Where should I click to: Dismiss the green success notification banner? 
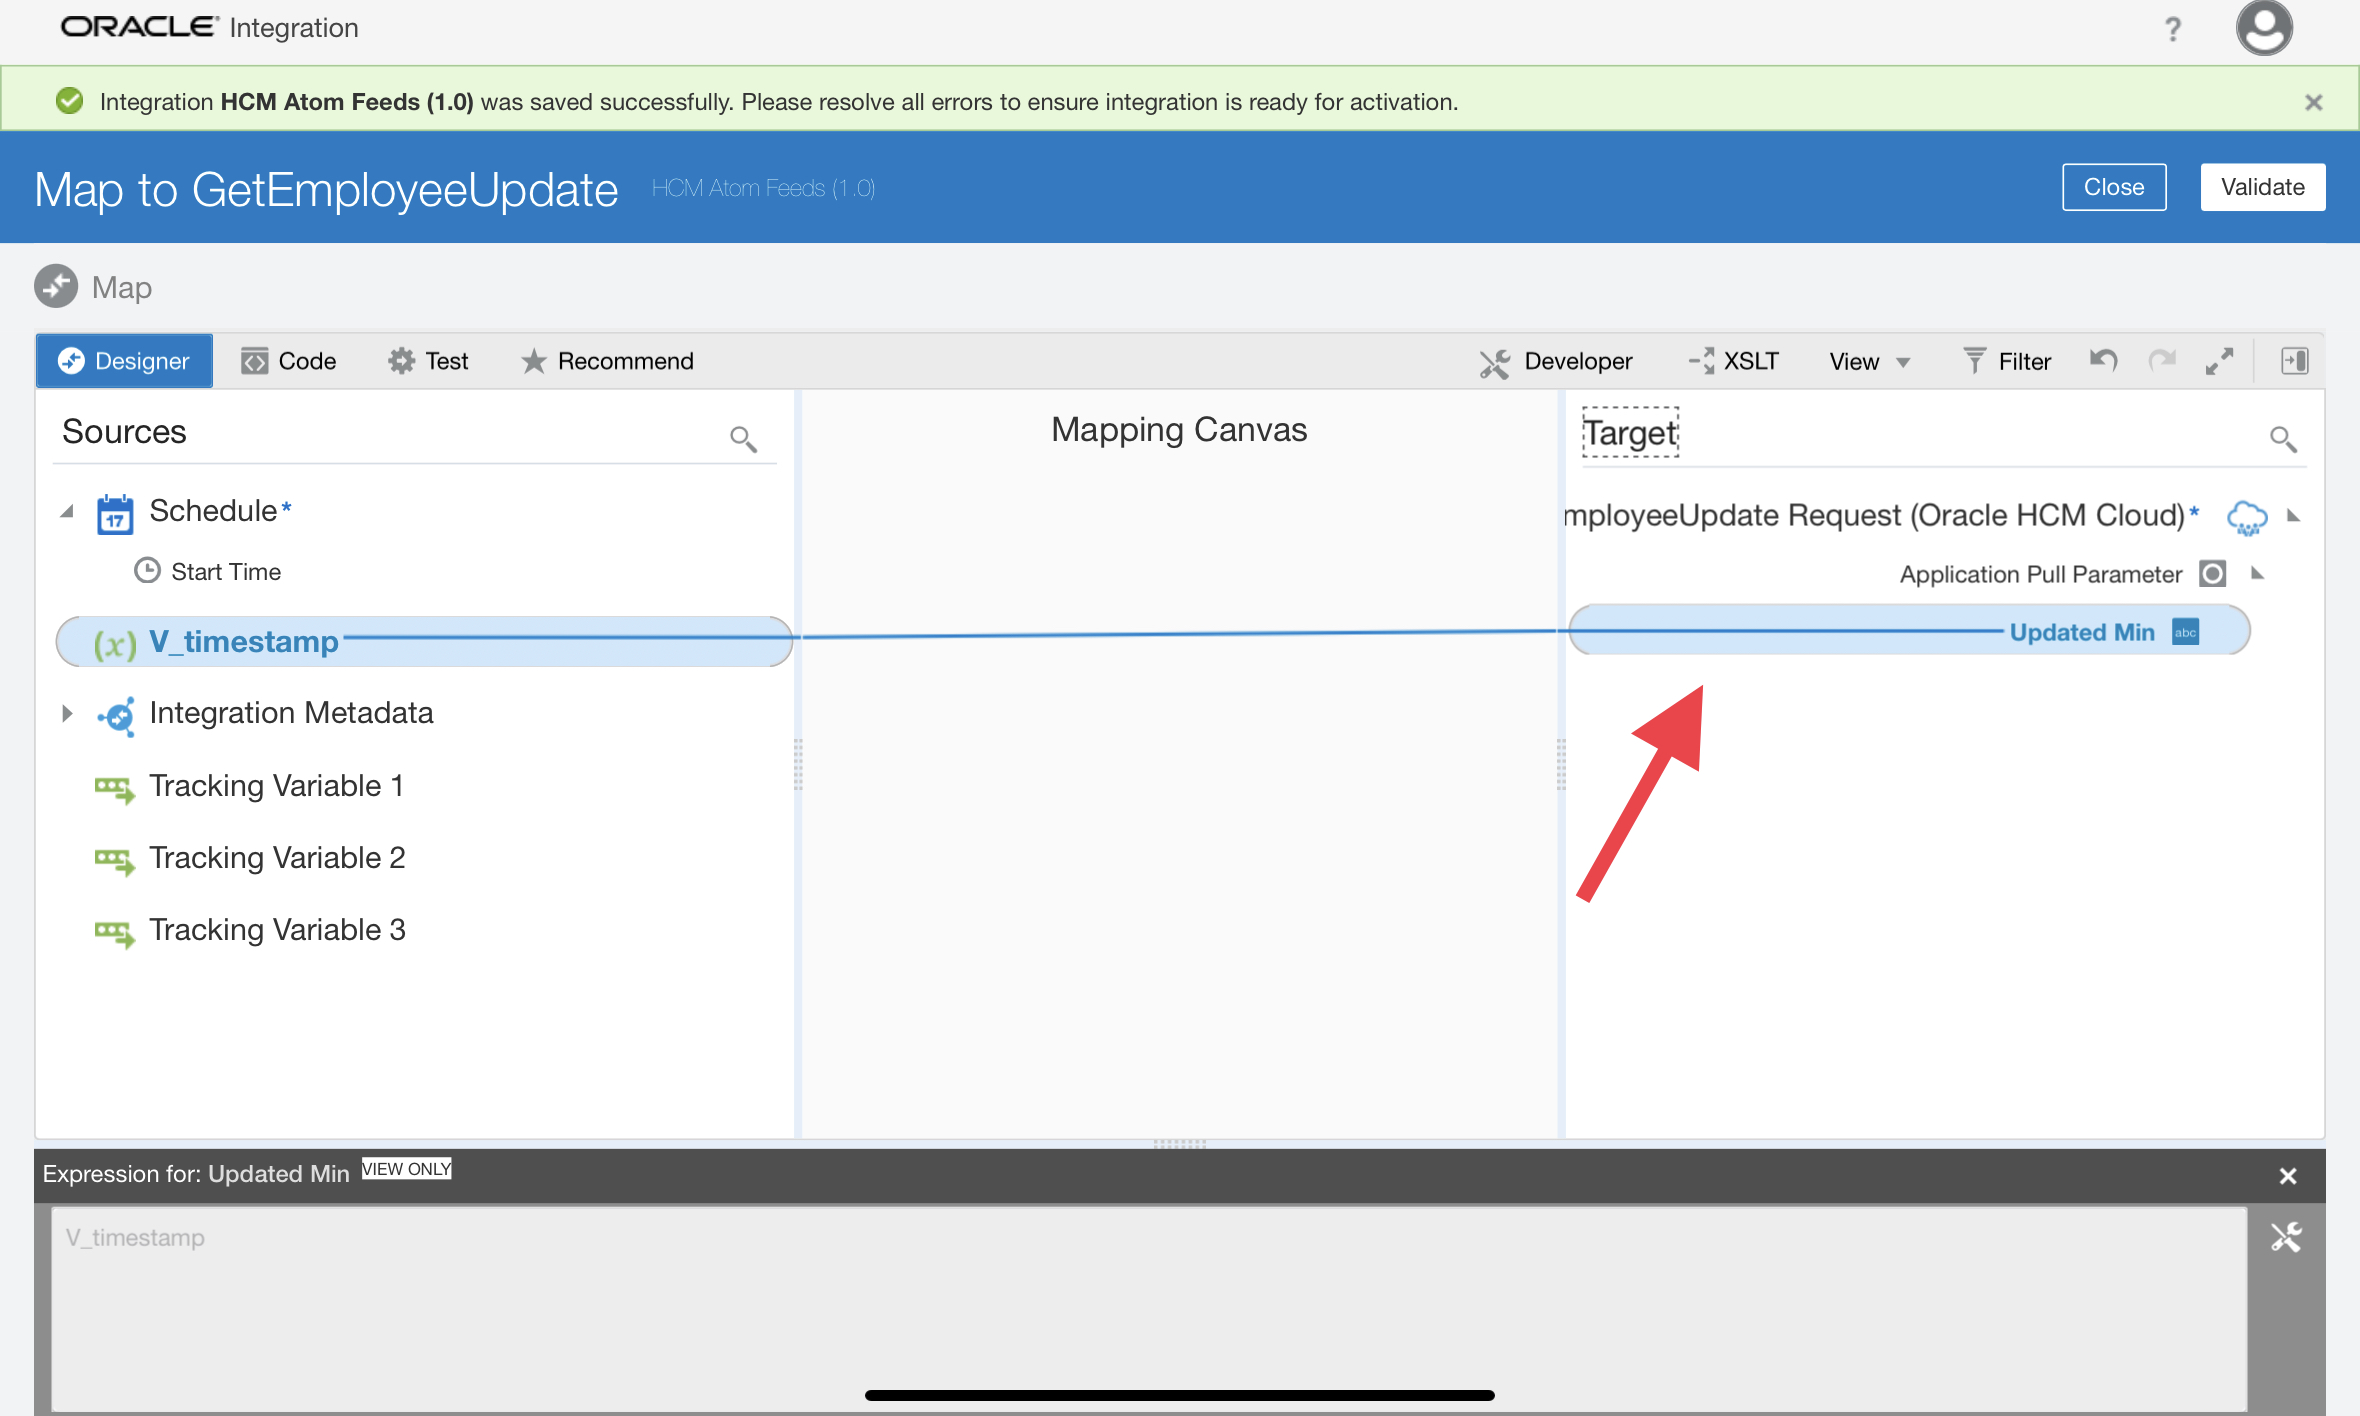[2313, 102]
